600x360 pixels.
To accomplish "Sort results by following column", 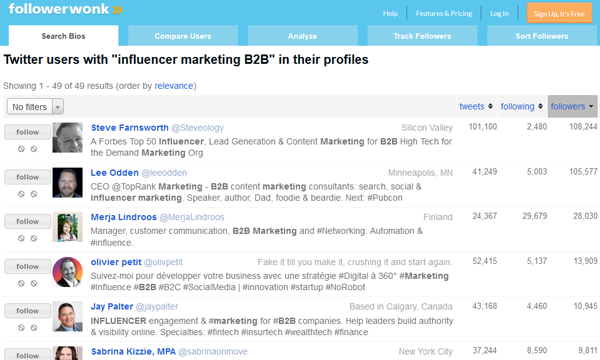I will [522, 106].
